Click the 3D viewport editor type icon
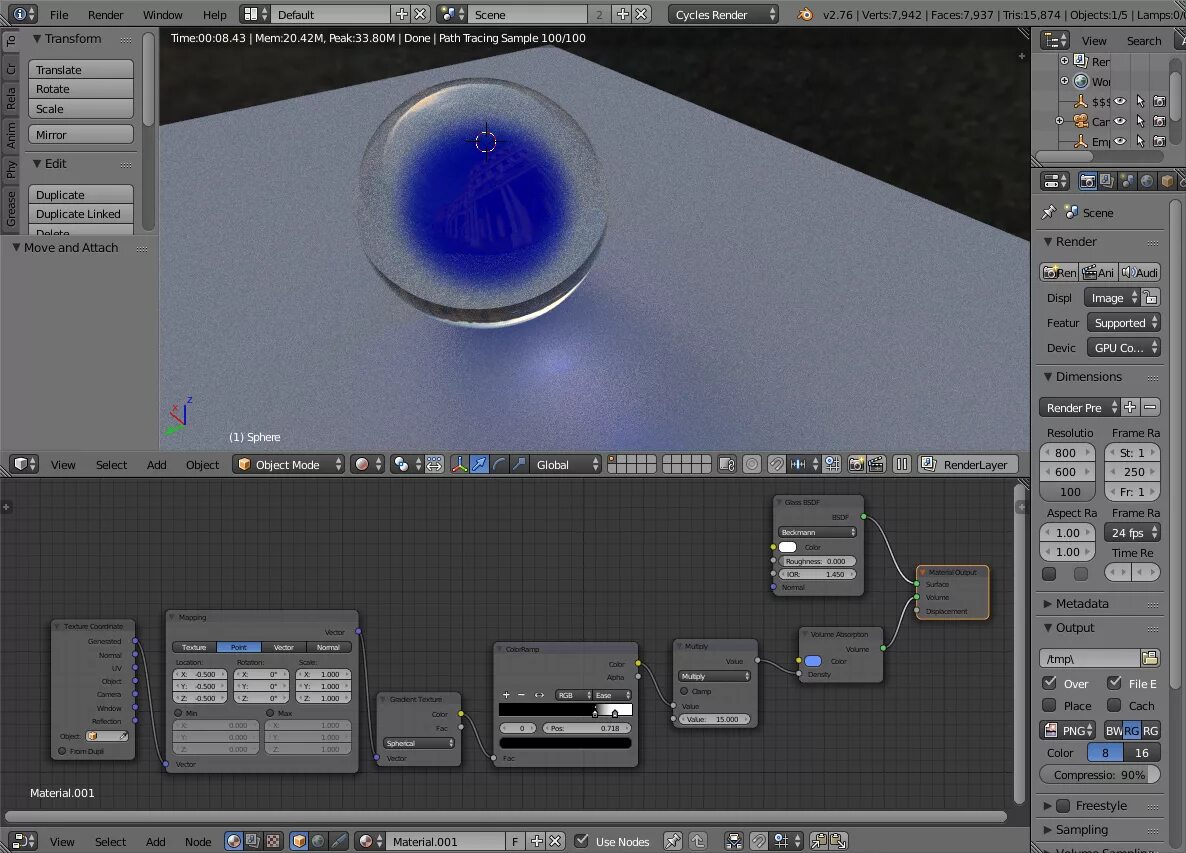The image size is (1186, 853). coord(21,464)
